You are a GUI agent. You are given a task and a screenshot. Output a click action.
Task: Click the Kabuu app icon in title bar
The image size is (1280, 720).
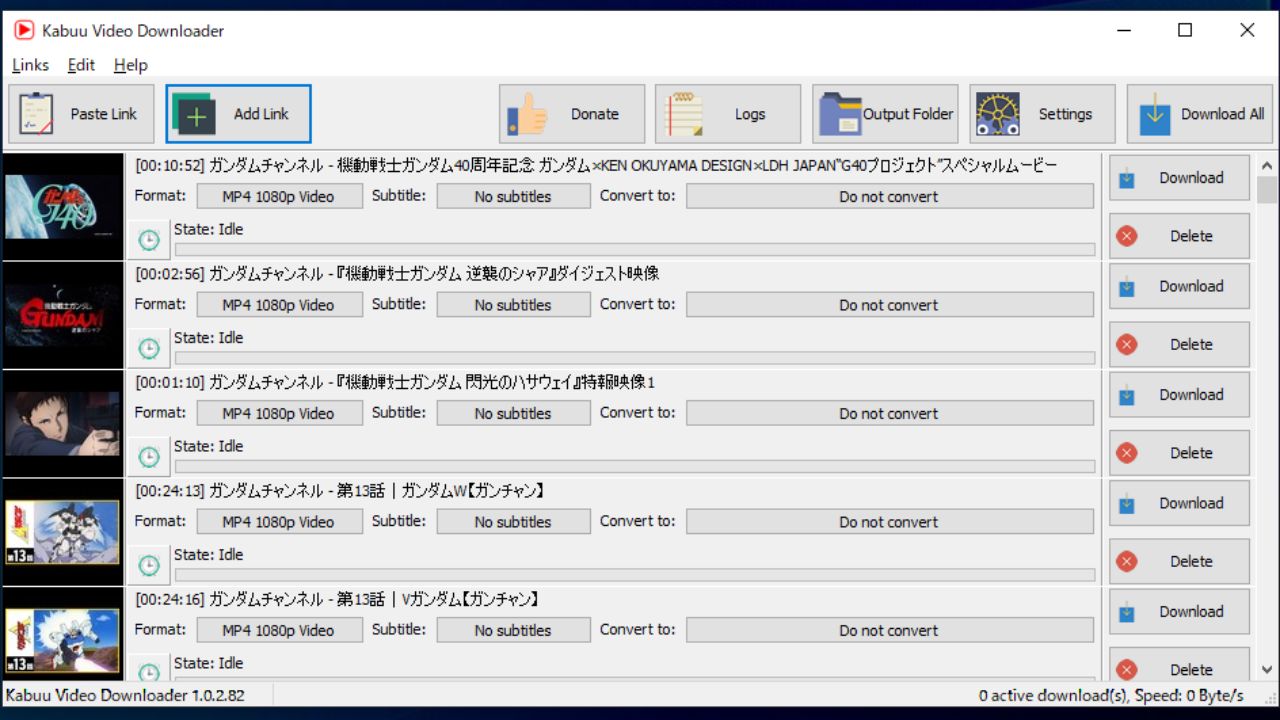(x=24, y=30)
